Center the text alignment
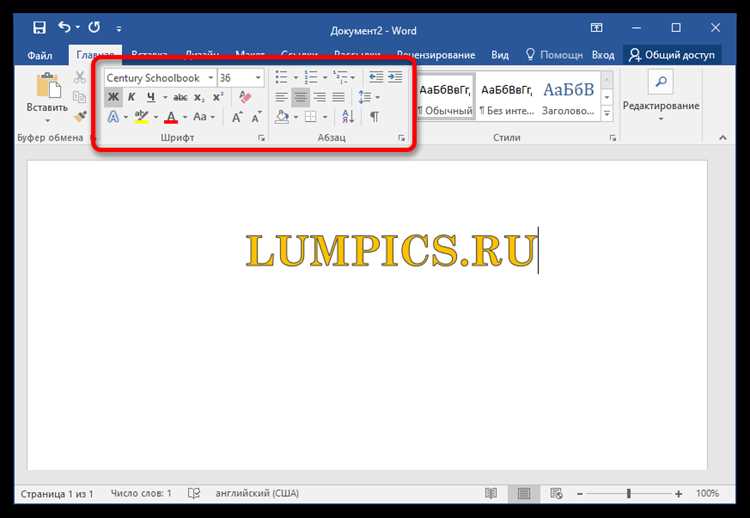Image resolution: width=750 pixels, height=518 pixels. click(x=300, y=98)
